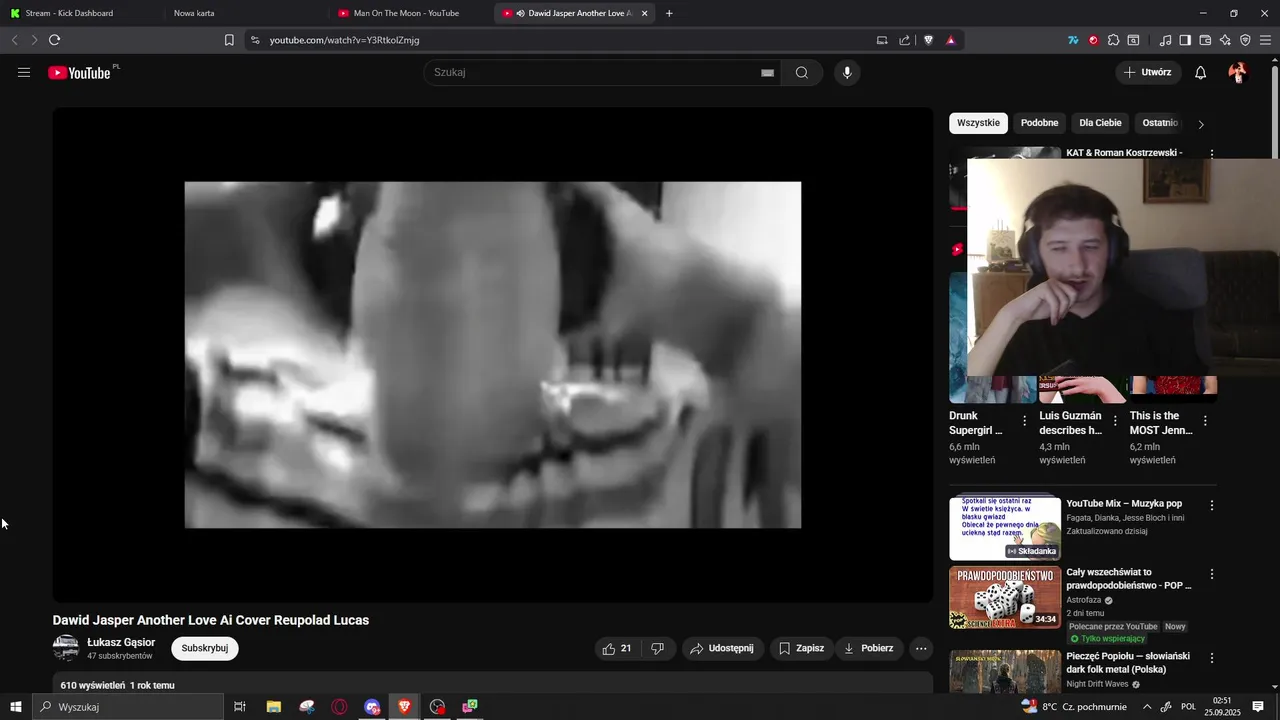Open the Brave playlist music note icon
Screen dimensions: 1280x720
(1165, 40)
